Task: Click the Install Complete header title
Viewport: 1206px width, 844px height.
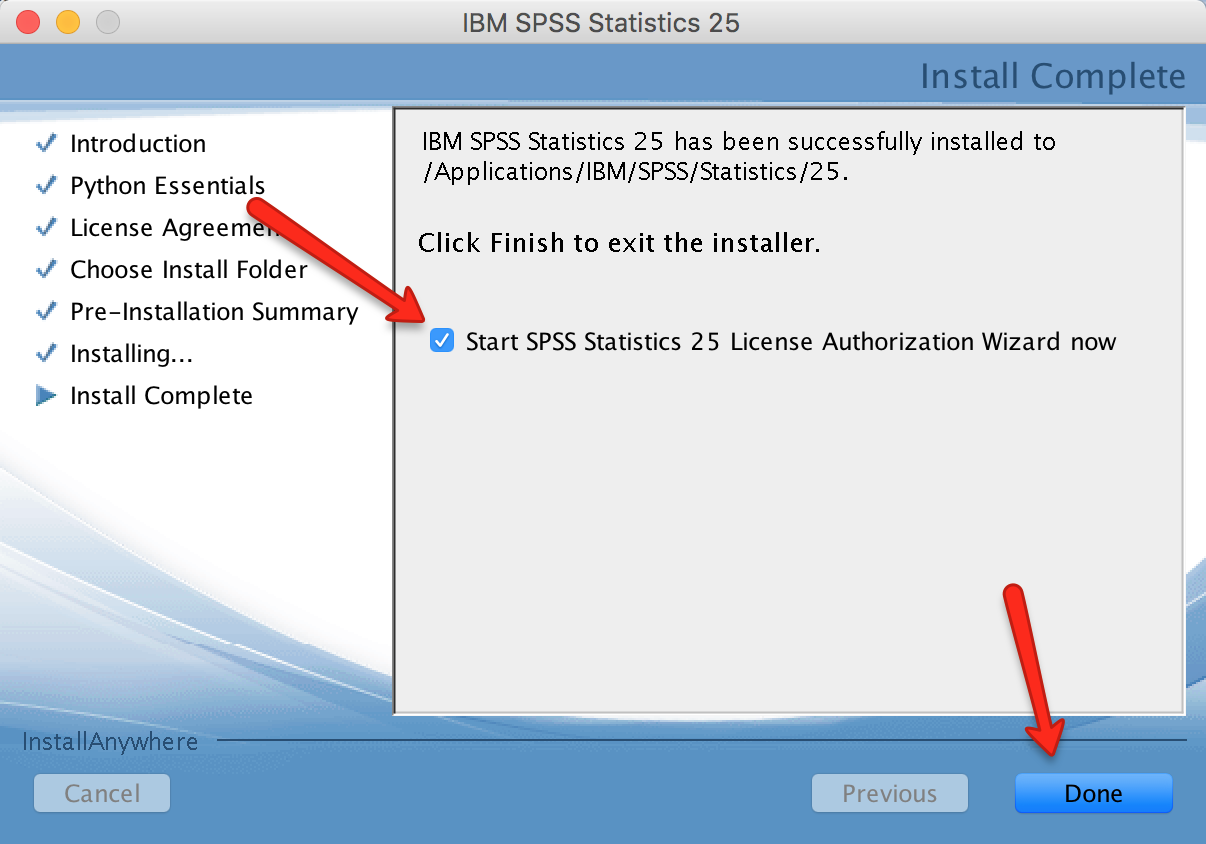Action: pos(1053,76)
